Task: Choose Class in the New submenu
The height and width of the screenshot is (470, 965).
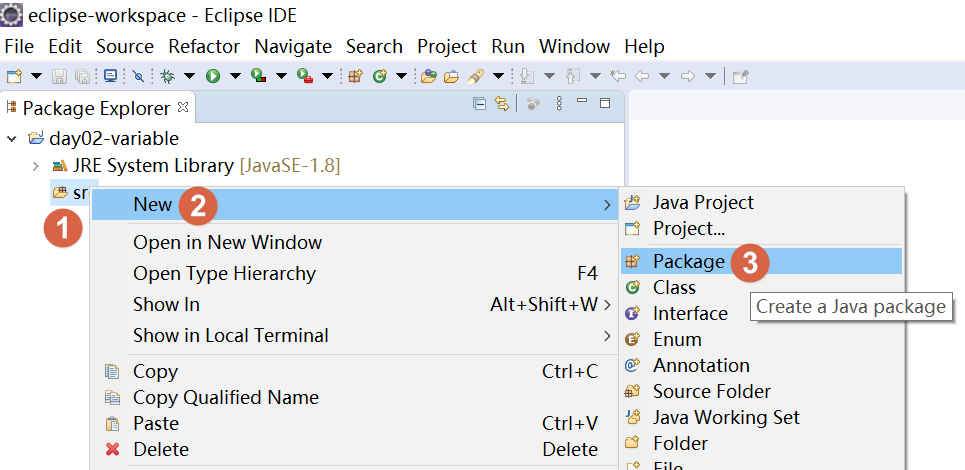Action: [x=674, y=287]
